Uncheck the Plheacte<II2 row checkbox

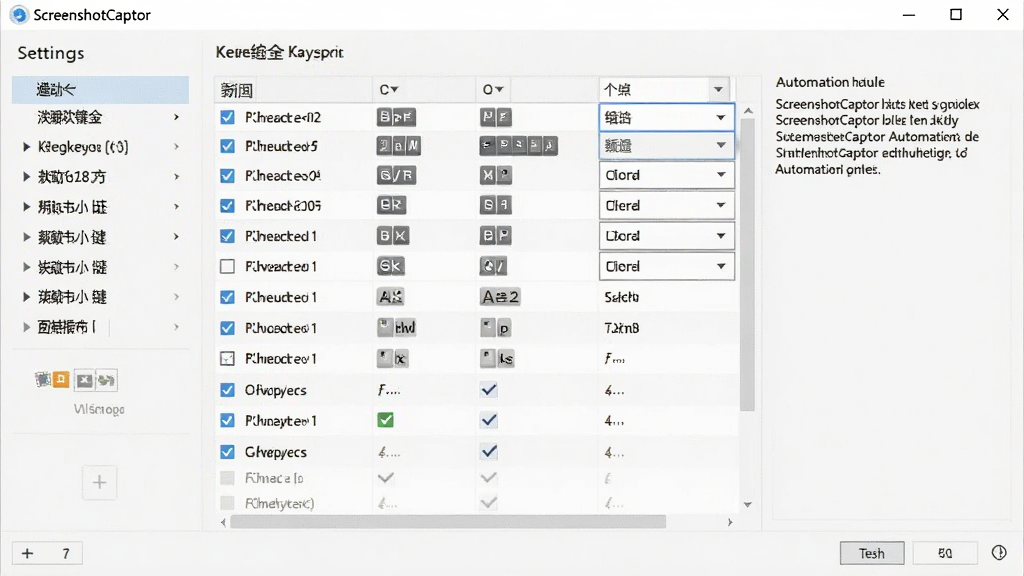(227, 117)
